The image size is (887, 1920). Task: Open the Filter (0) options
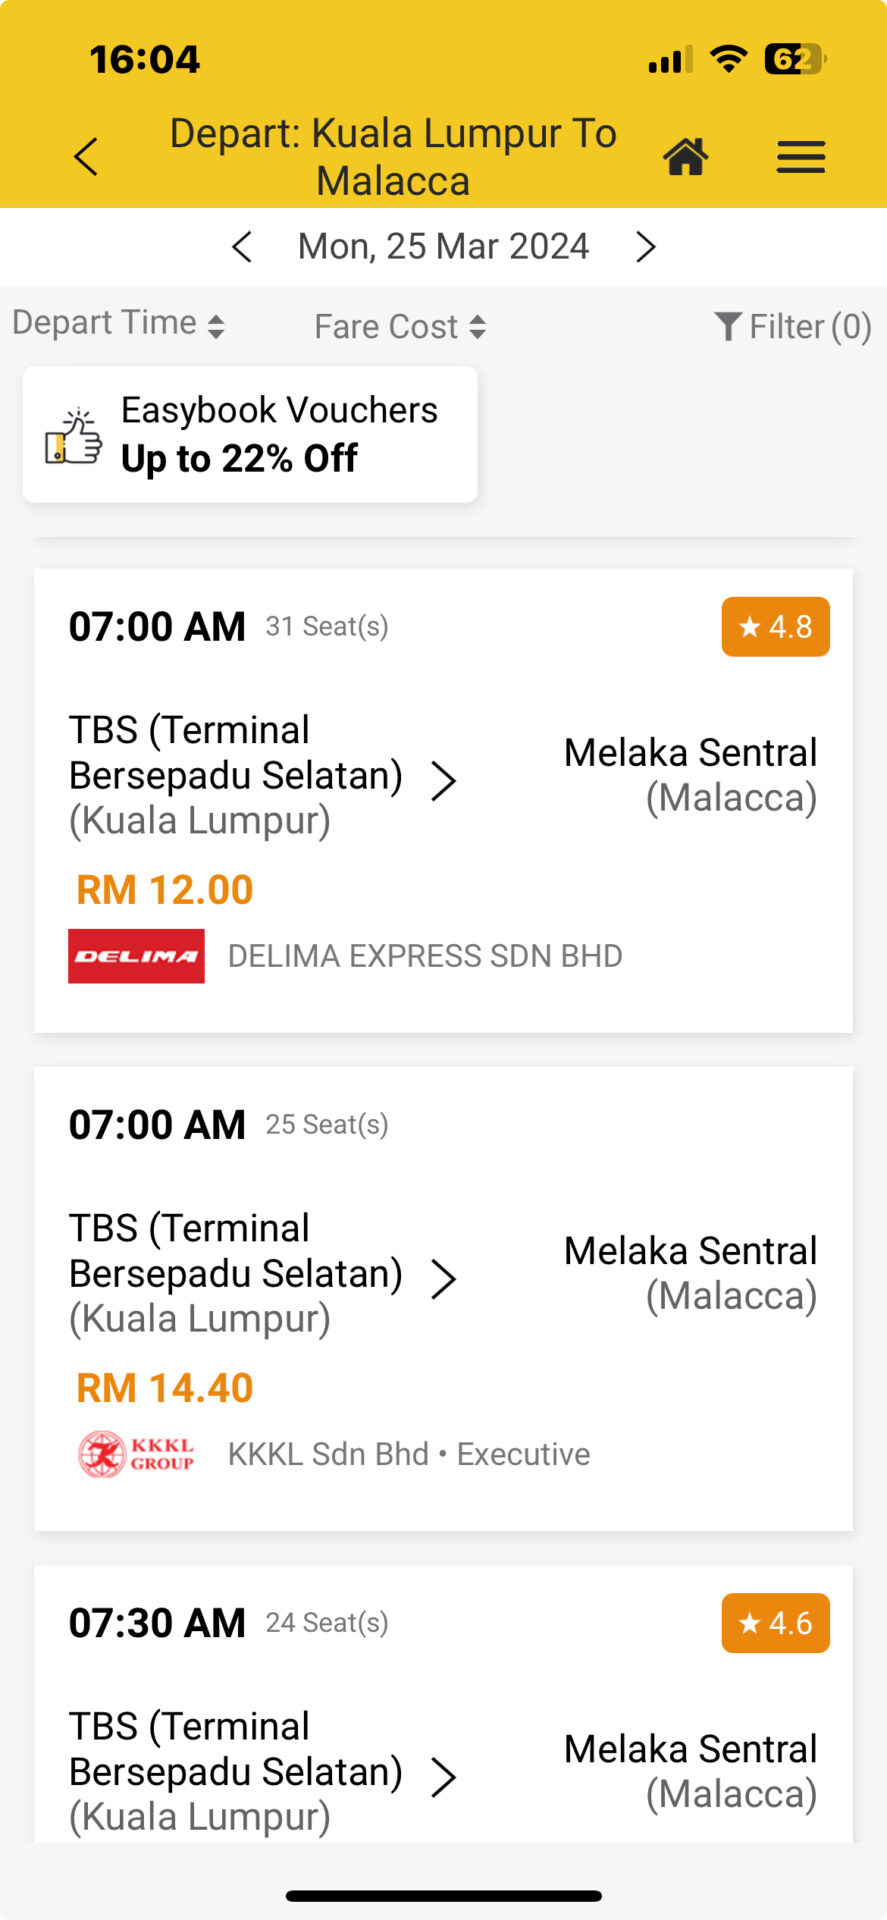792,327
